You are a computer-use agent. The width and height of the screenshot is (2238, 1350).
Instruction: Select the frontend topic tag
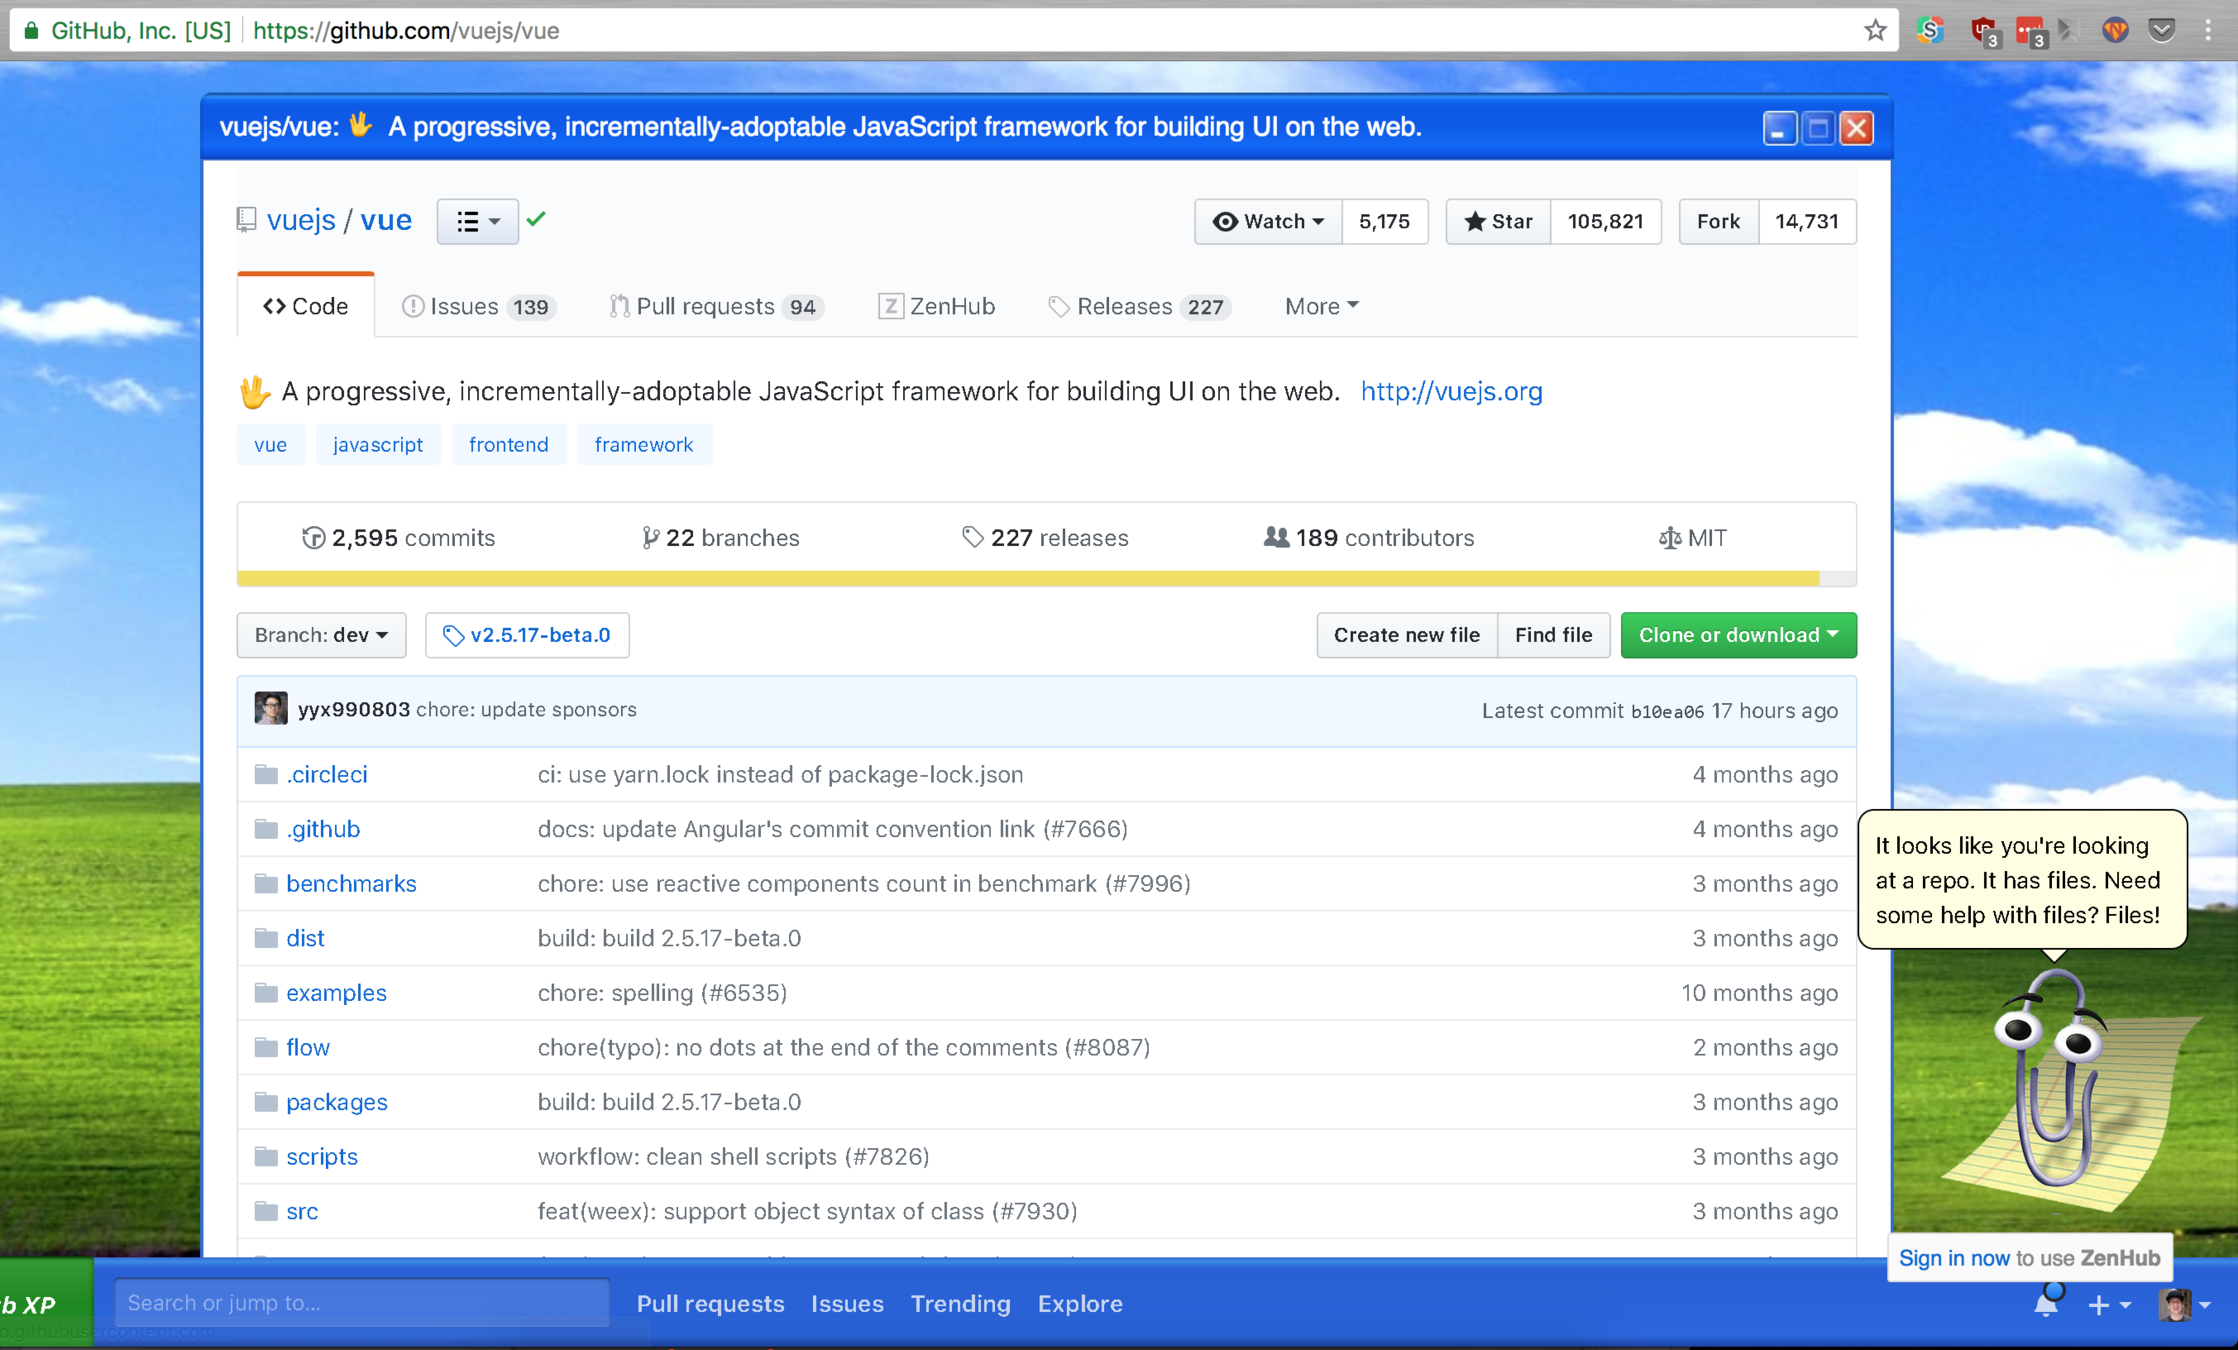click(508, 444)
